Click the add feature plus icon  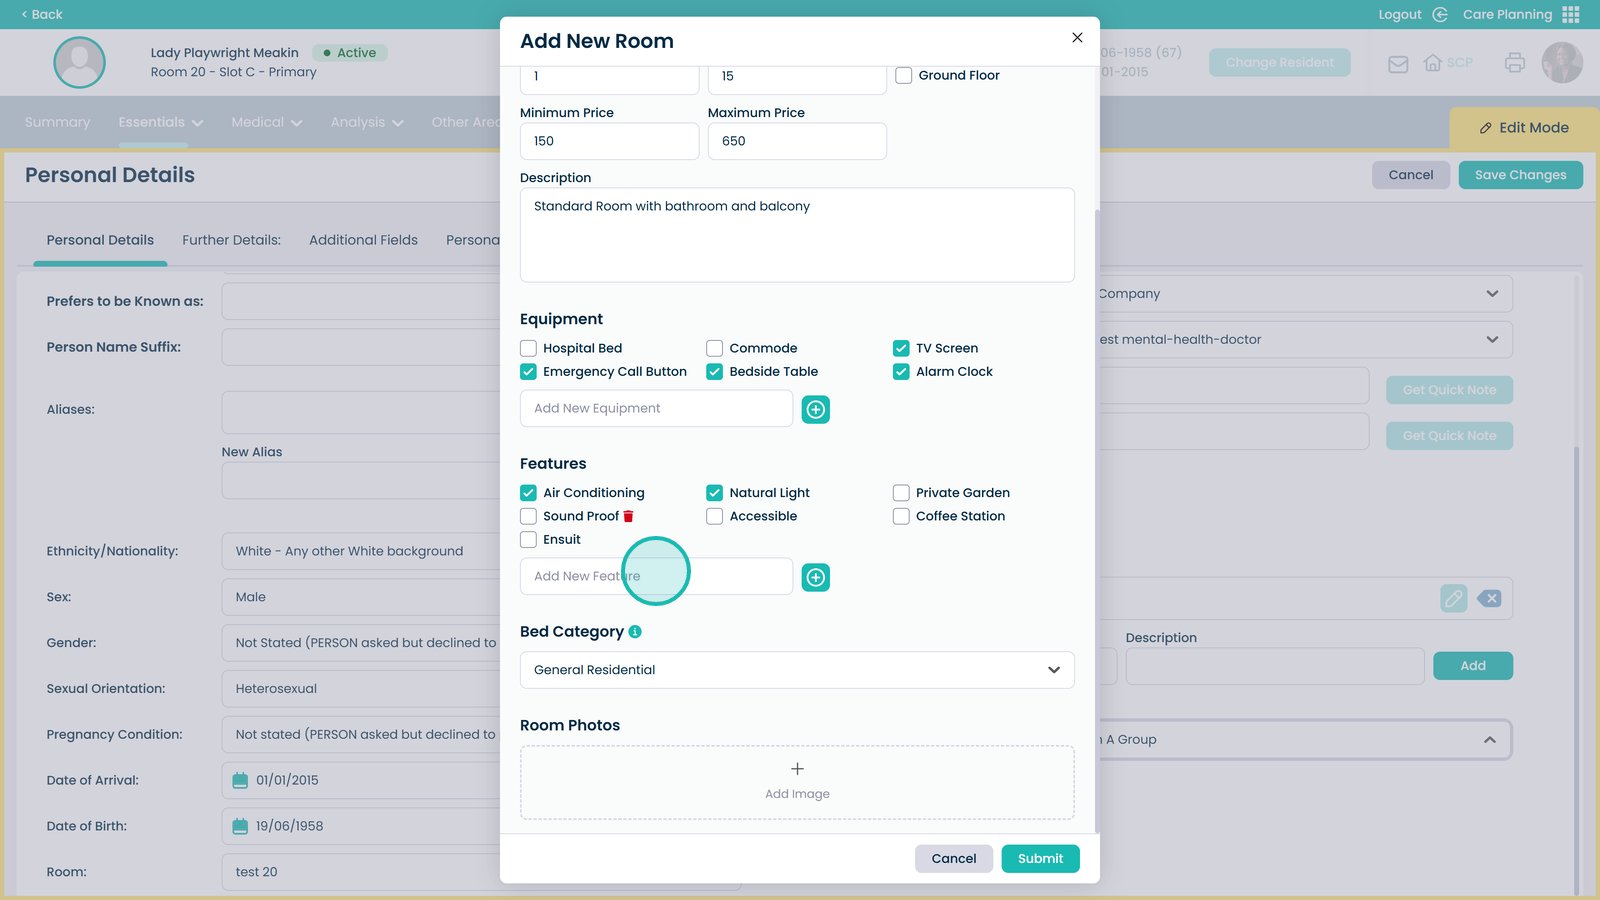click(816, 578)
